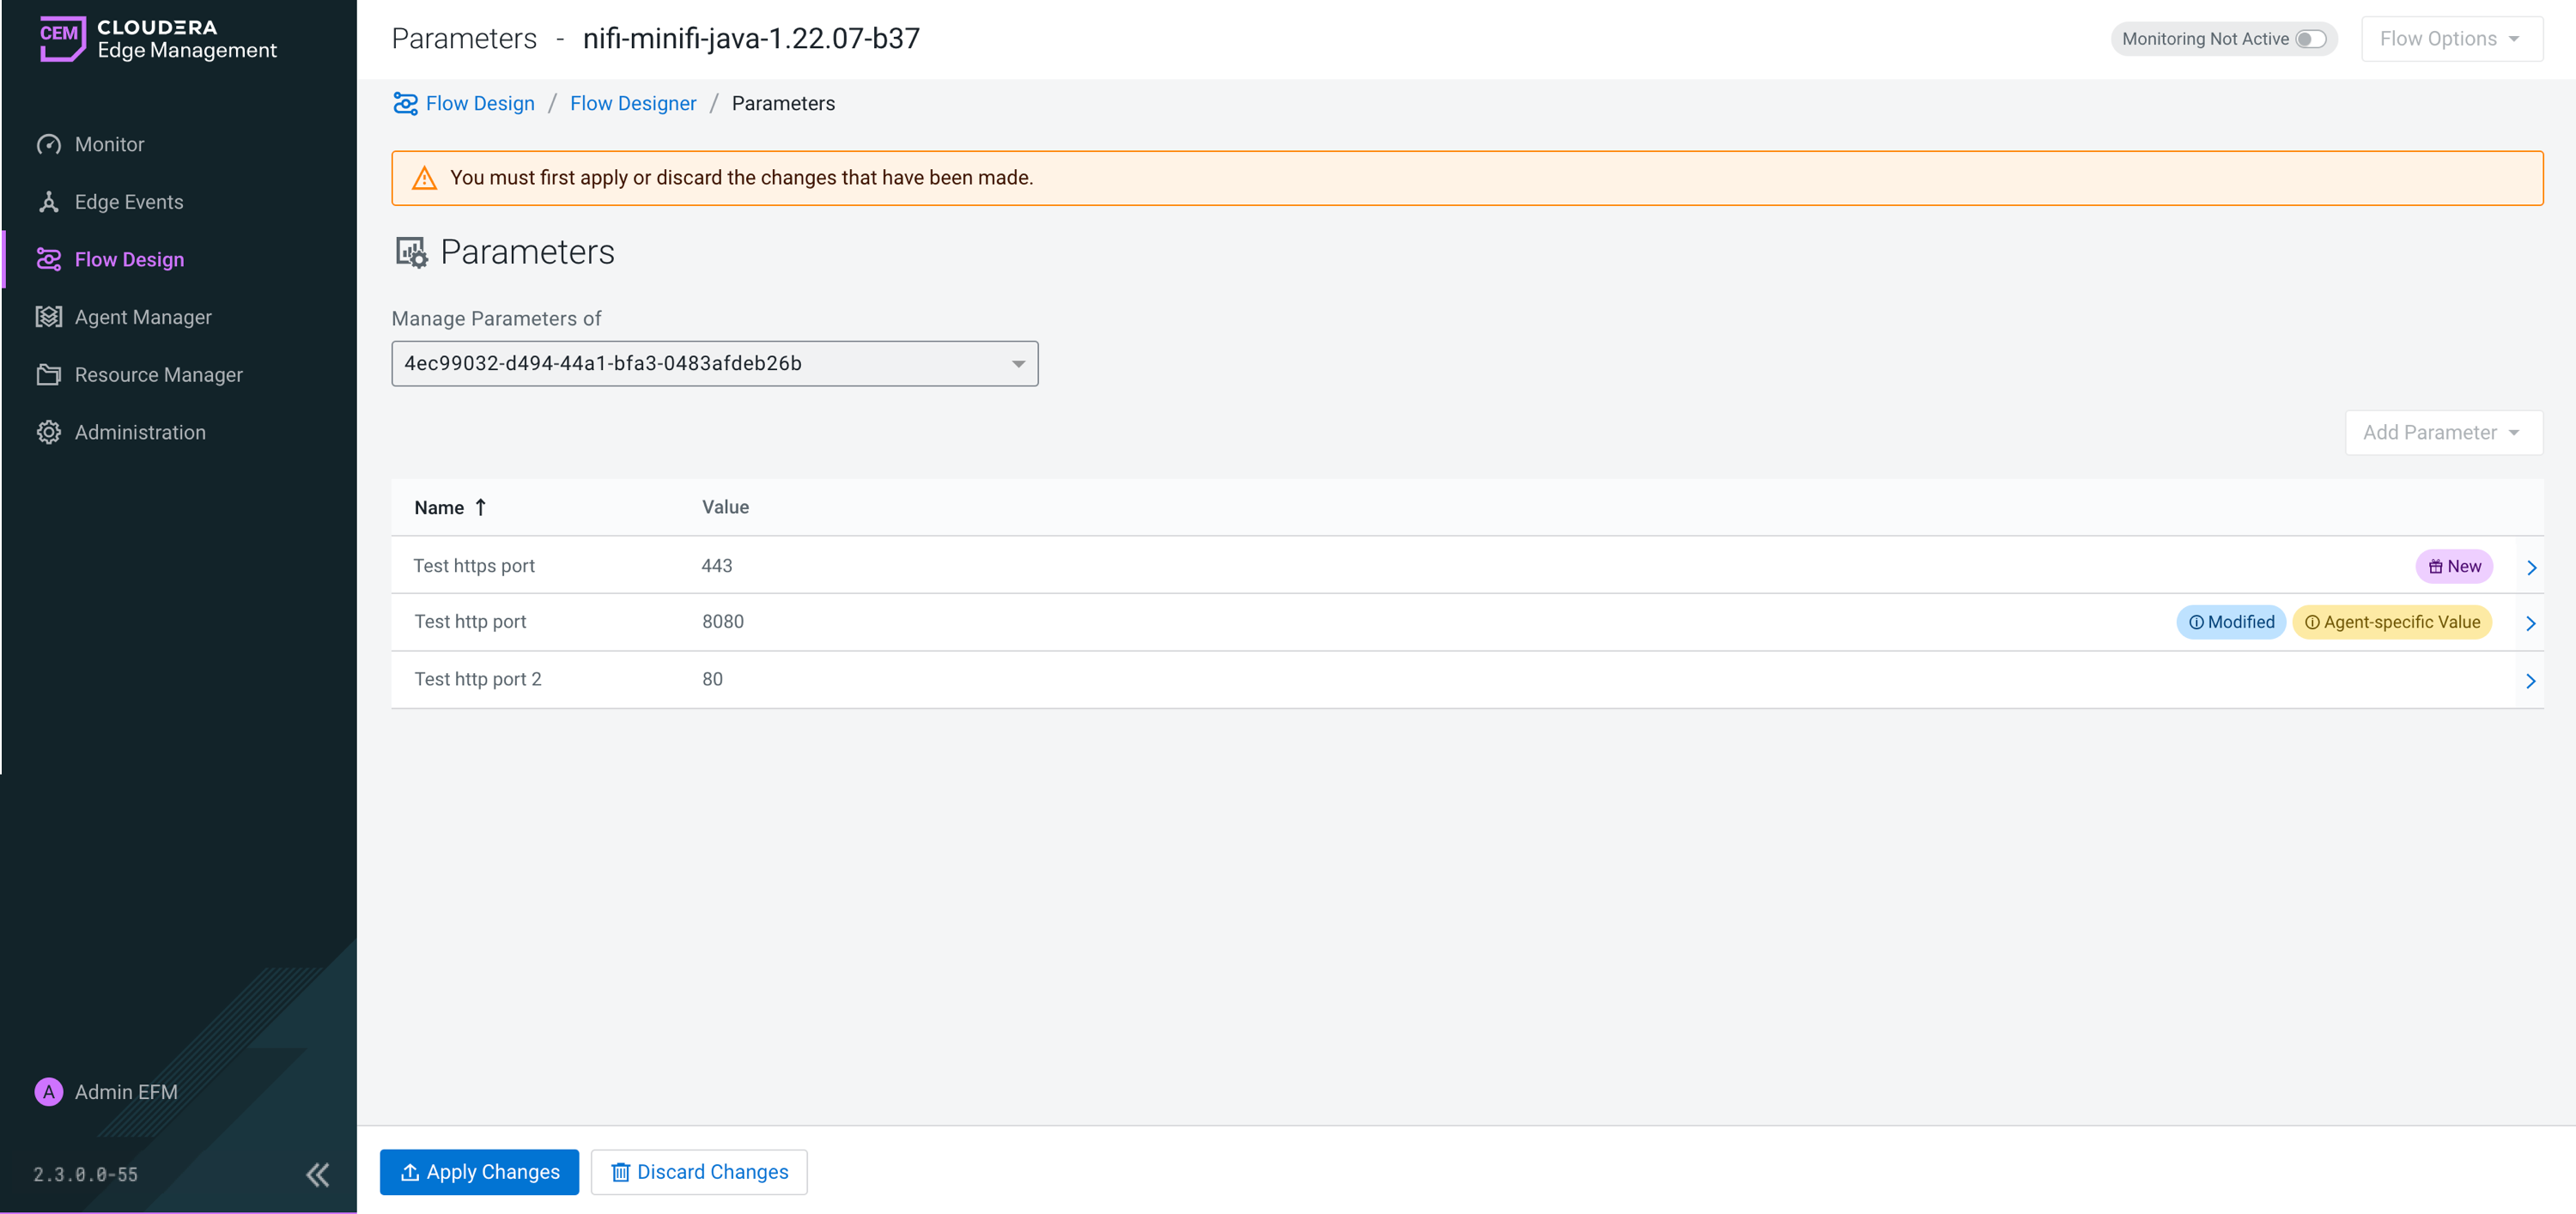This screenshot has height=1214, width=2576.
Task: Sort by Name column arrow
Action: tap(480, 507)
